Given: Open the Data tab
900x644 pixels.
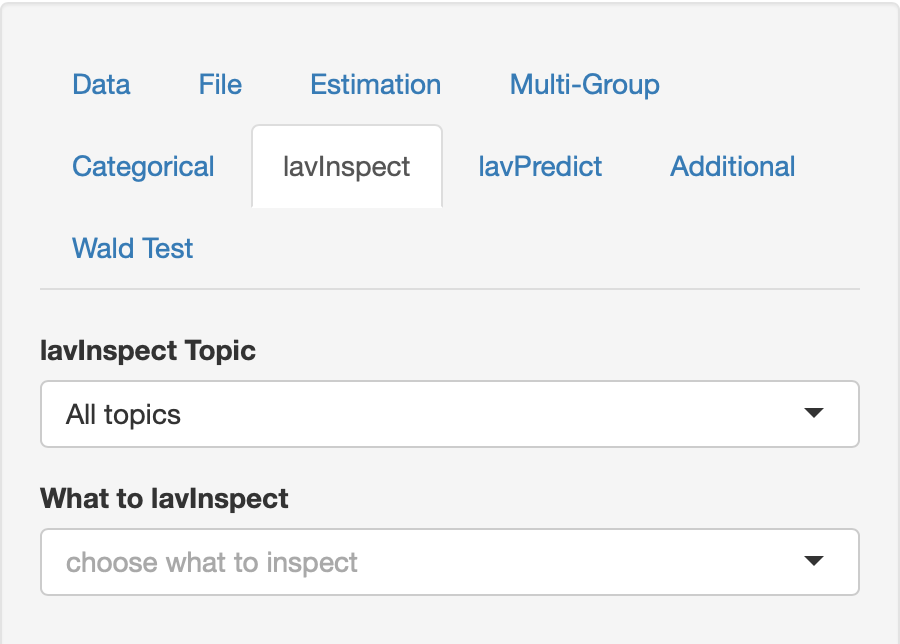Looking at the screenshot, I should tap(101, 85).
